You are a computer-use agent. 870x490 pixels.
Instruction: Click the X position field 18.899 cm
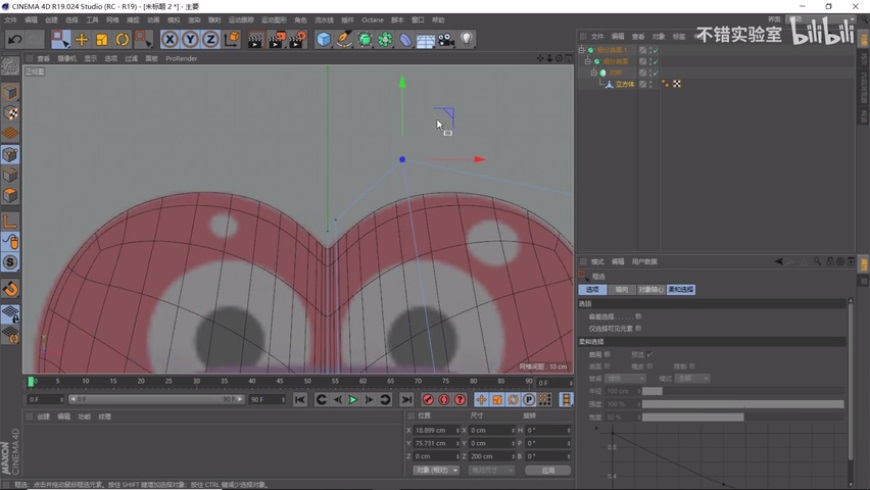click(x=437, y=431)
